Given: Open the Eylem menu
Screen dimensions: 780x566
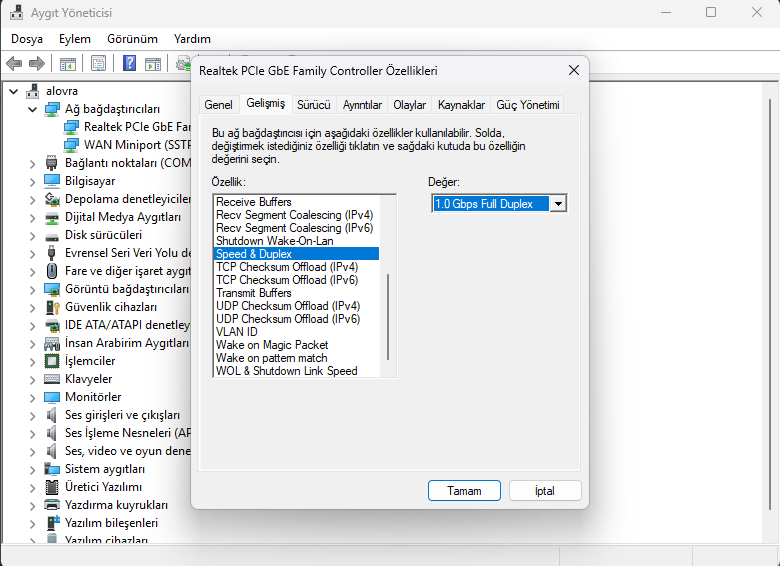Looking at the screenshot, I should point(75,39).
